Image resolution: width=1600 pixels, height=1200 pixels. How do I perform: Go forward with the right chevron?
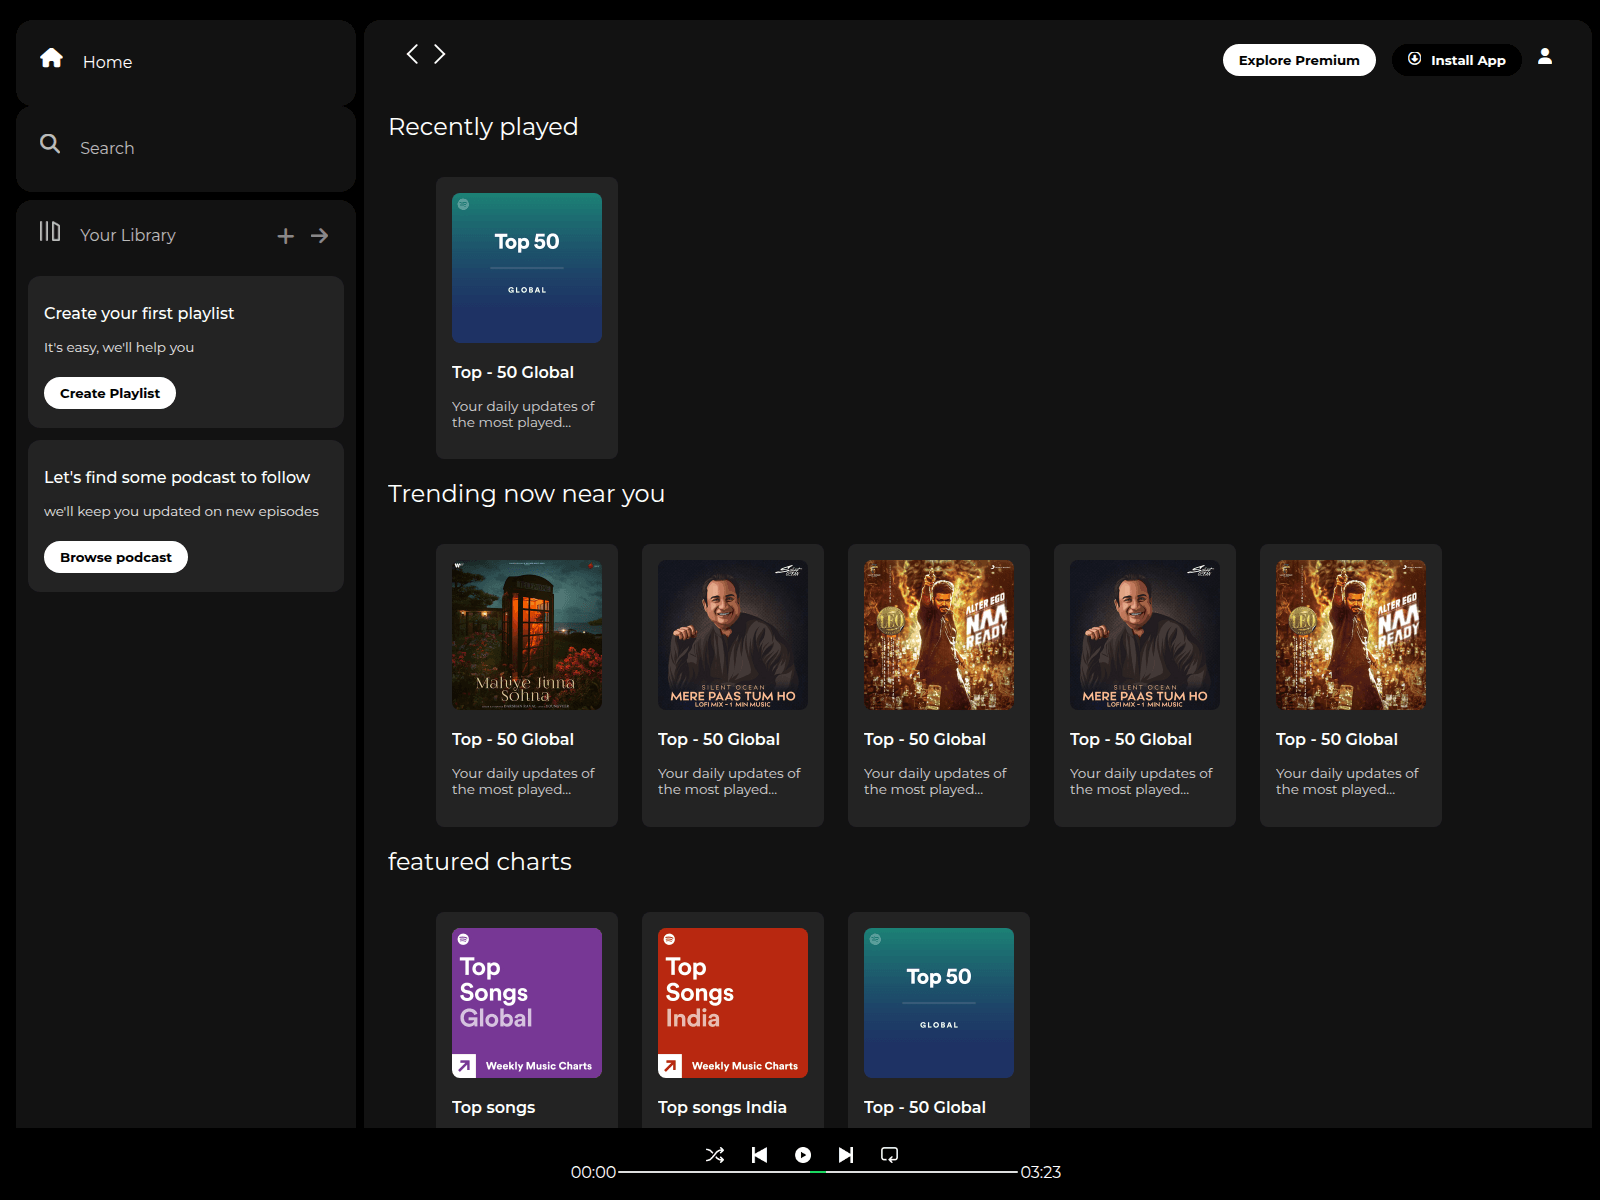tap(440, 54)
